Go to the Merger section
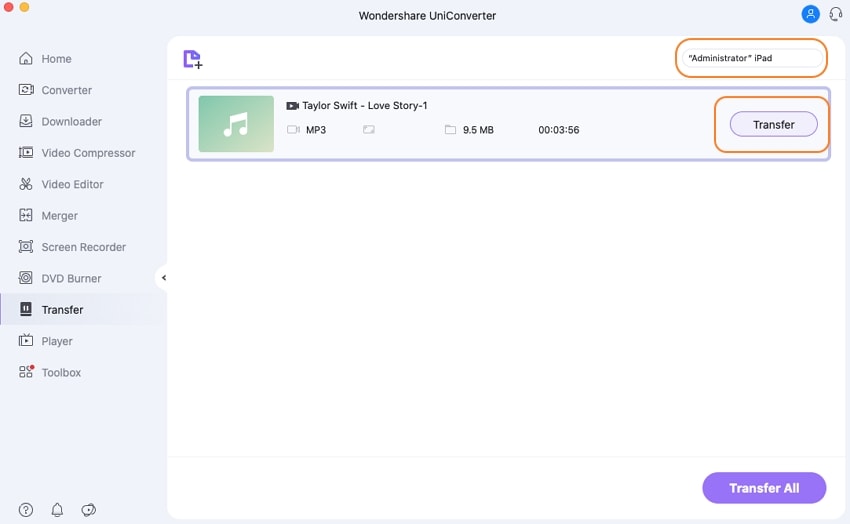 click(x=60, y=216)
